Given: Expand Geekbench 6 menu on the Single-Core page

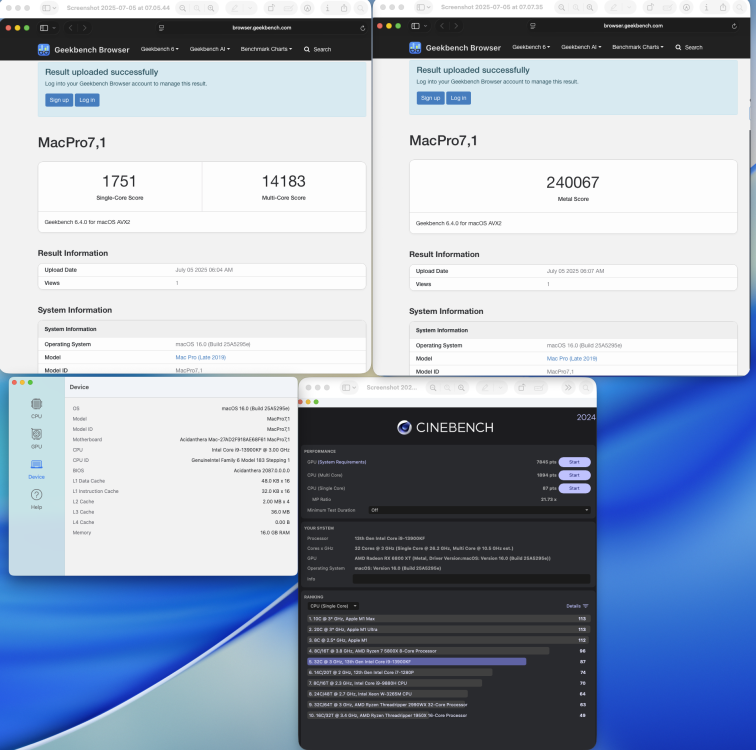Looking at the screenshot, I should point(160,49).
